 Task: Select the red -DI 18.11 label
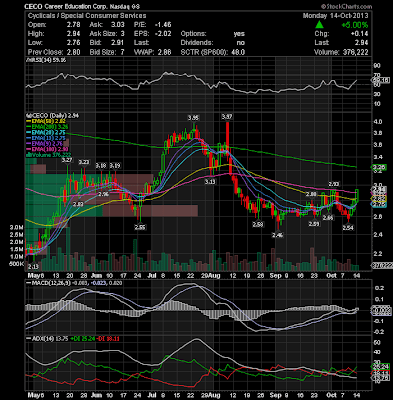pos(108,338)
